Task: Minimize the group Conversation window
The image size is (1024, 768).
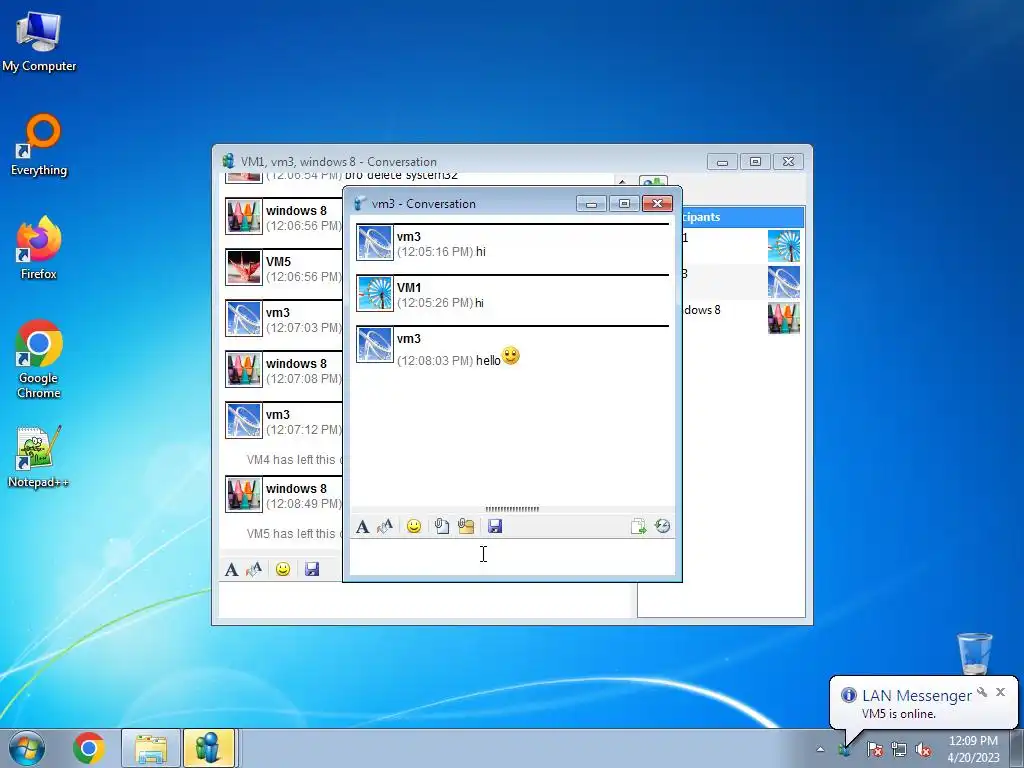Action: pos(722,162)
